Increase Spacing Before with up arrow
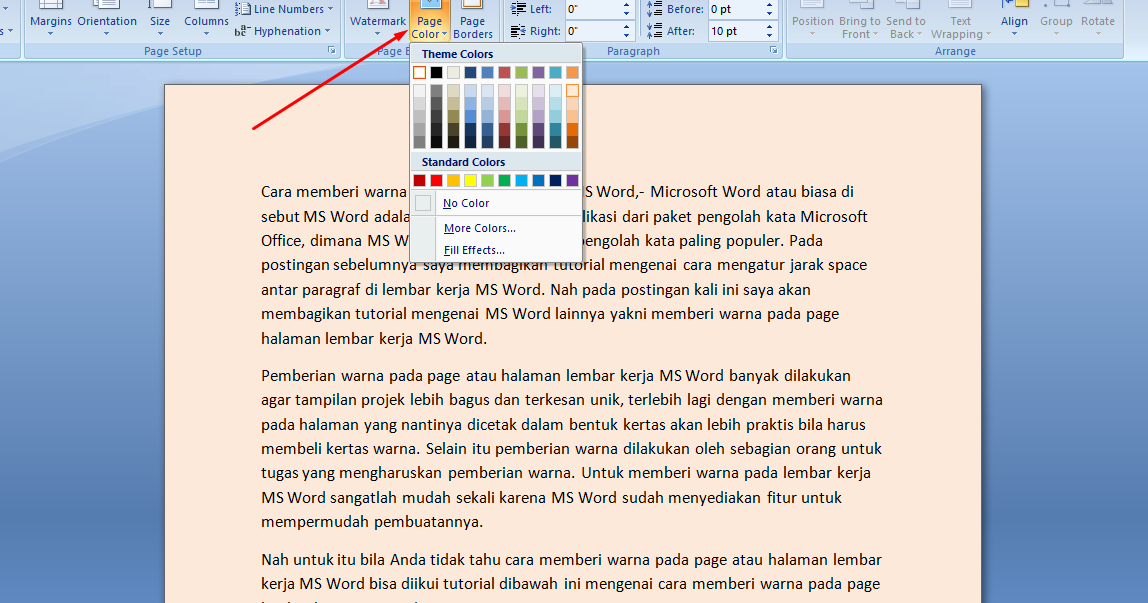The image size is (1148, 603). [x=769, y=5]
